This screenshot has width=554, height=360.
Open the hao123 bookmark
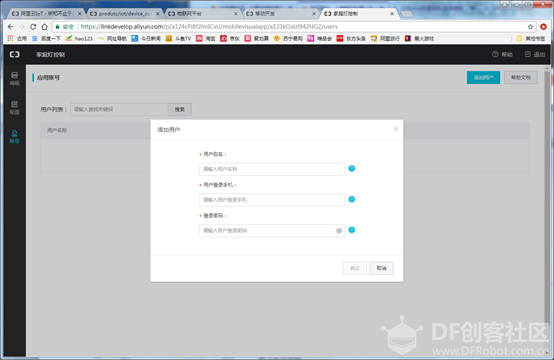pos(79,39)
